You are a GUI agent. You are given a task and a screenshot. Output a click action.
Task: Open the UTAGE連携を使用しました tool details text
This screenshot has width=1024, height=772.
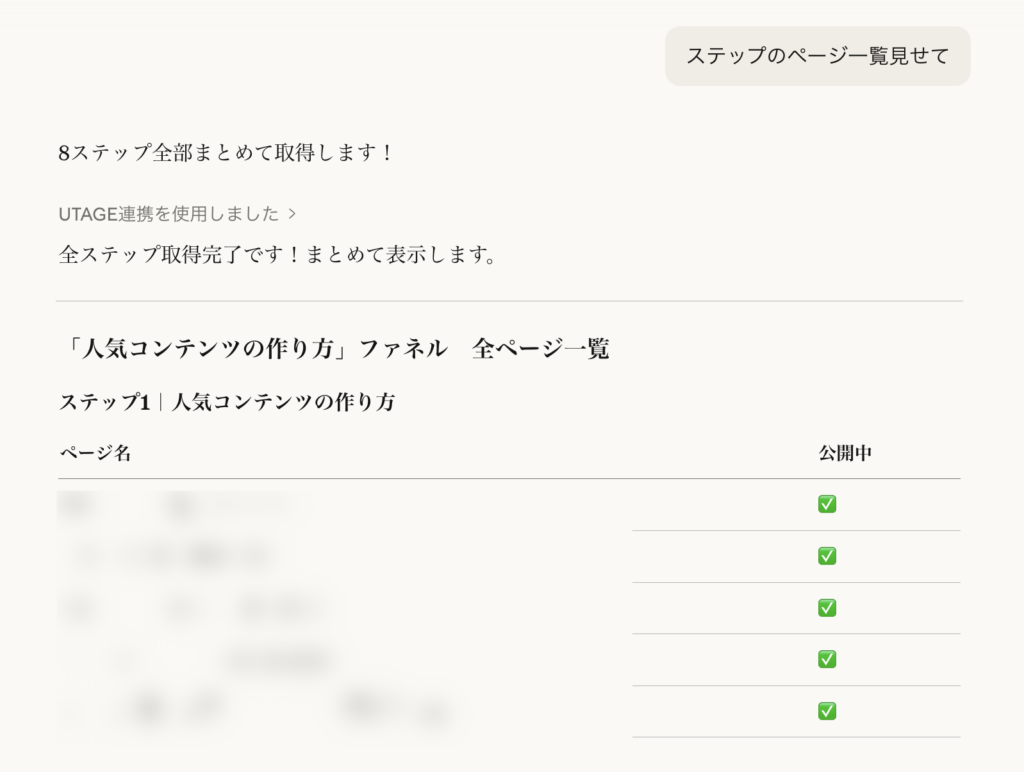pyautogui.click(x=169, y=213)
